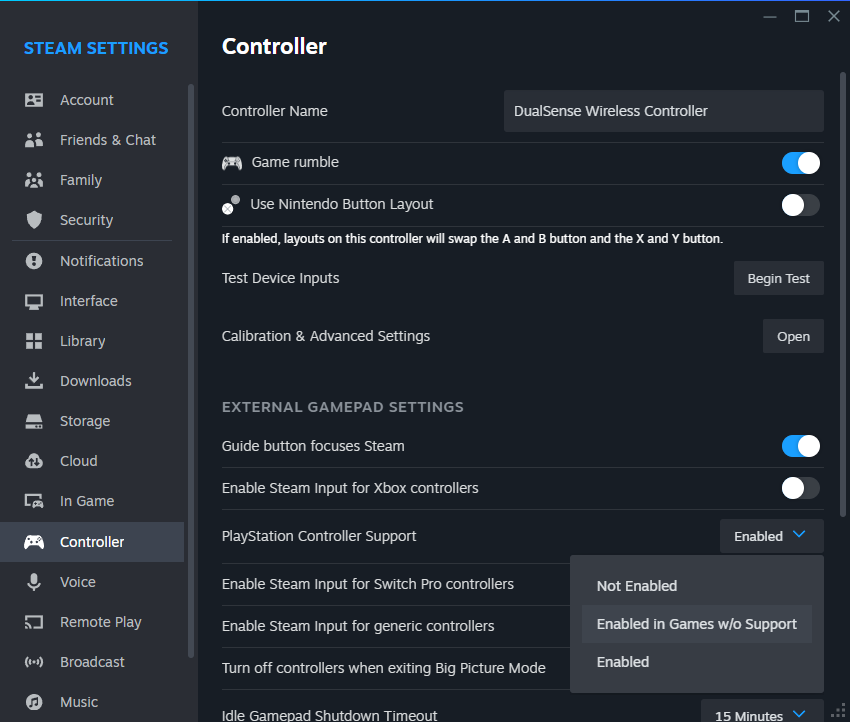Image resolution: width=850 pixels, height=722 pixels.
Task: Open Friends & Chat settings icon
Action: click(x=34, y=140)
